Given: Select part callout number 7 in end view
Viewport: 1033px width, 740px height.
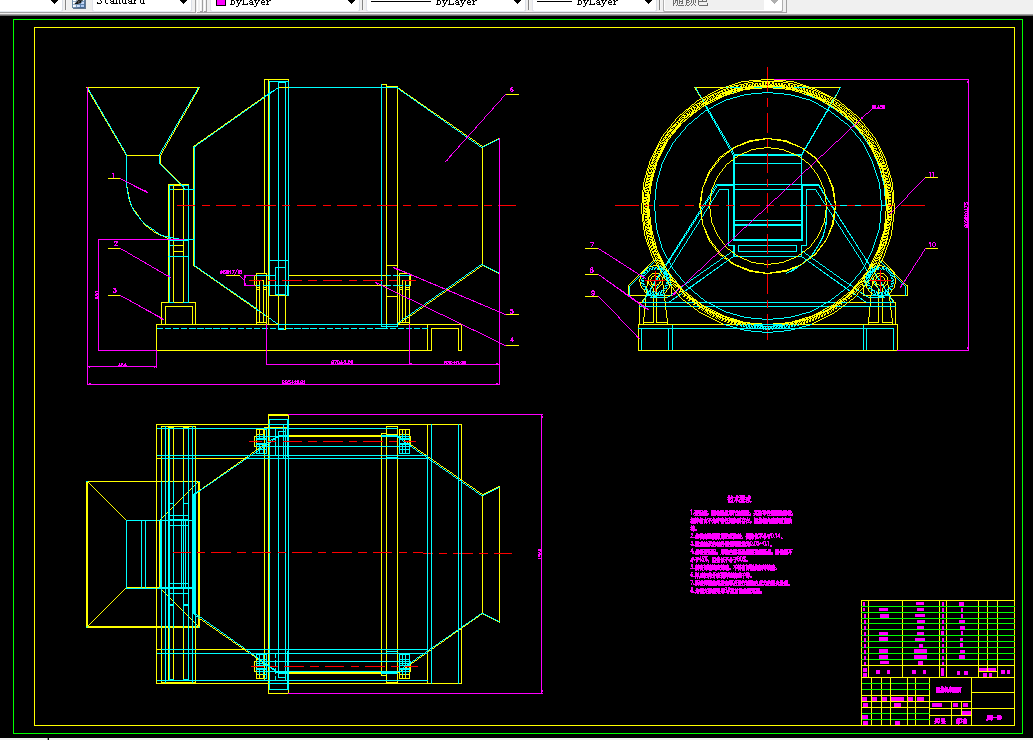Looking at the screenshot, I should pos(592,244).
